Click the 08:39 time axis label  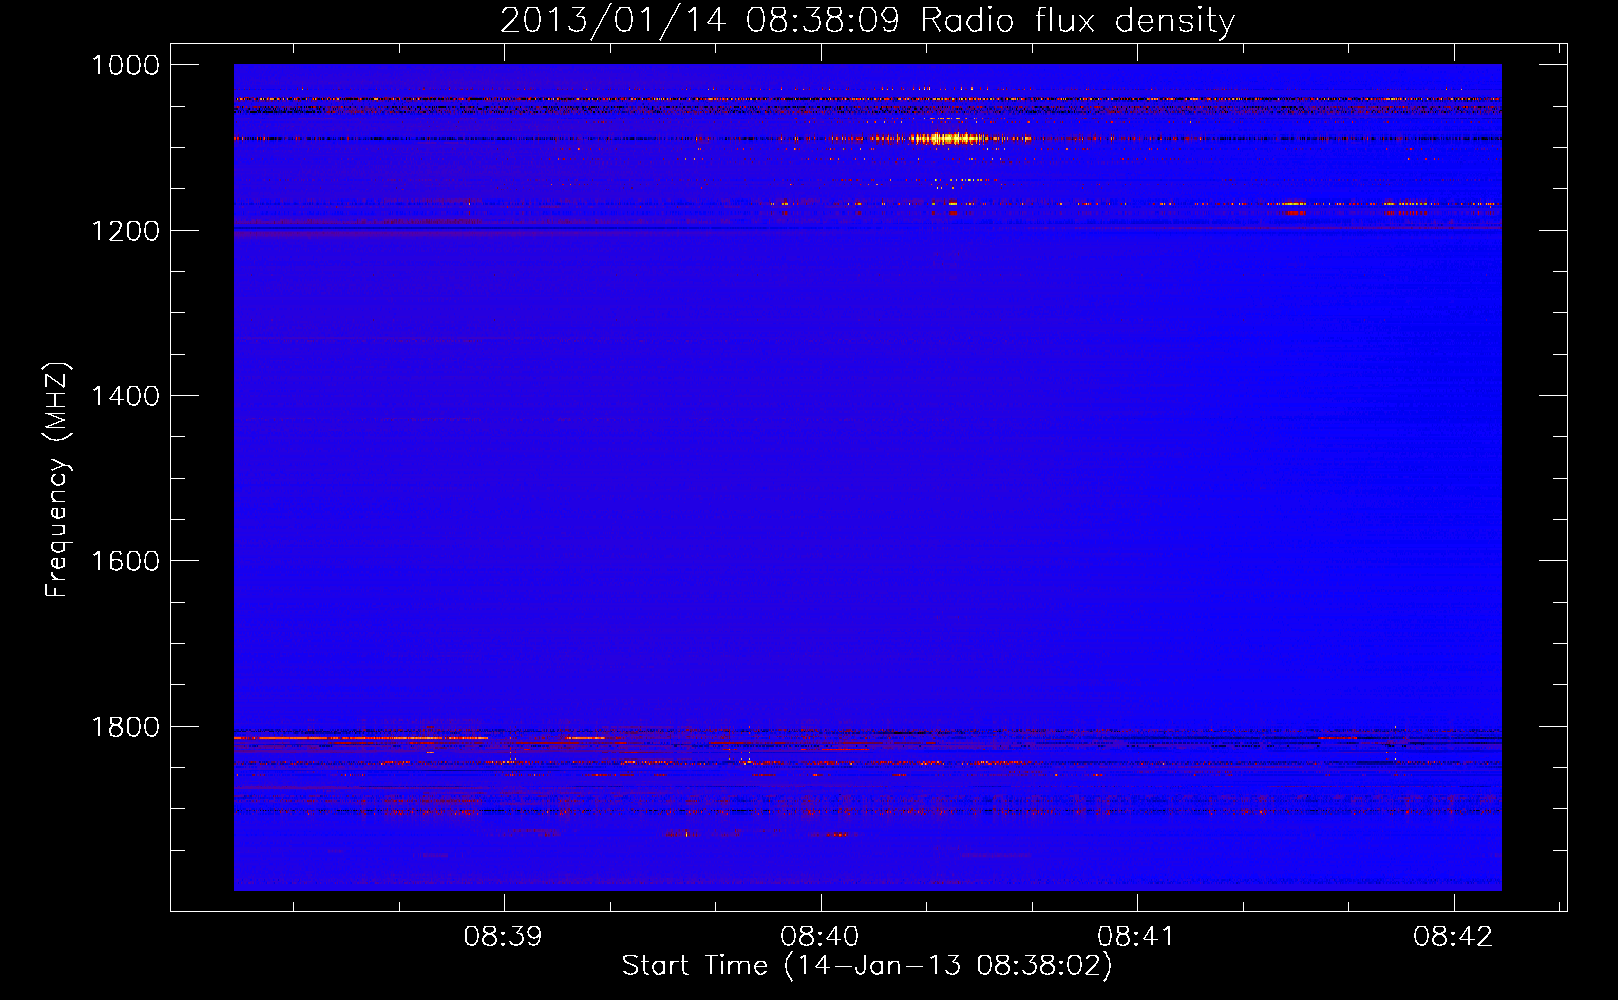pyautogui.click(x=503, y=937)
